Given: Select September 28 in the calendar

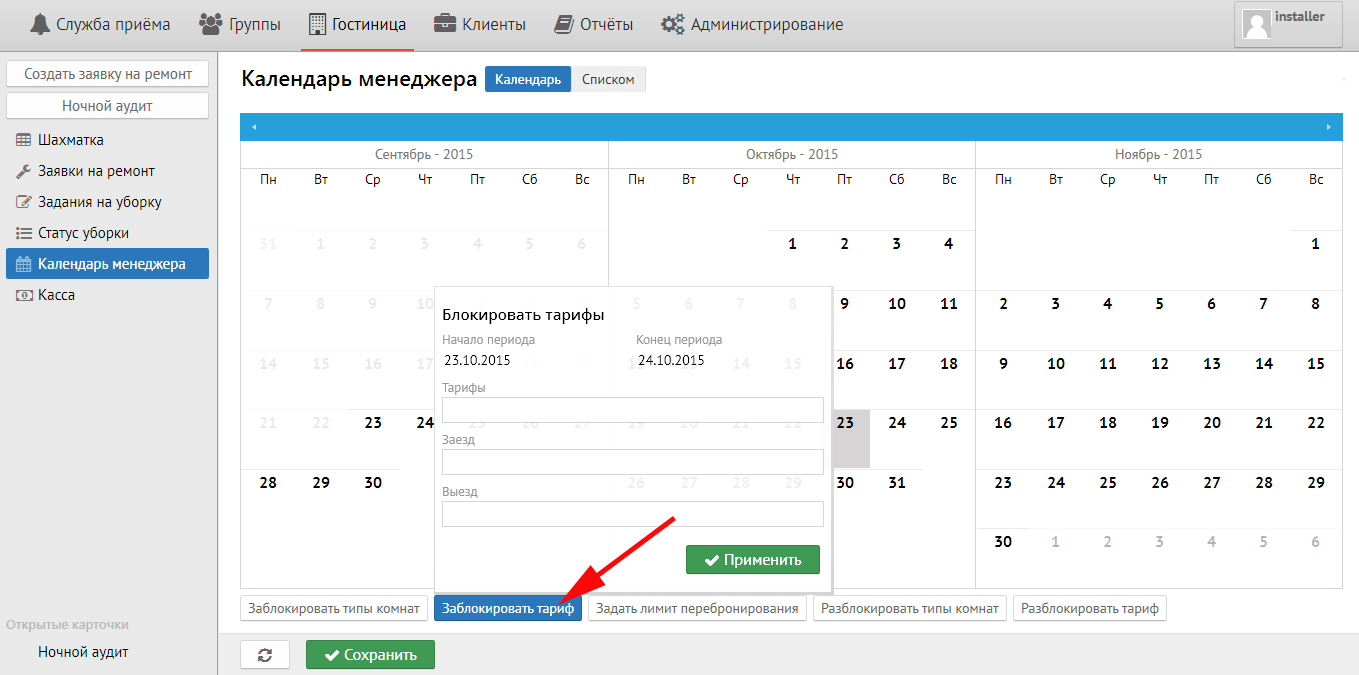Looking at the screenshot, I should 268,483.
